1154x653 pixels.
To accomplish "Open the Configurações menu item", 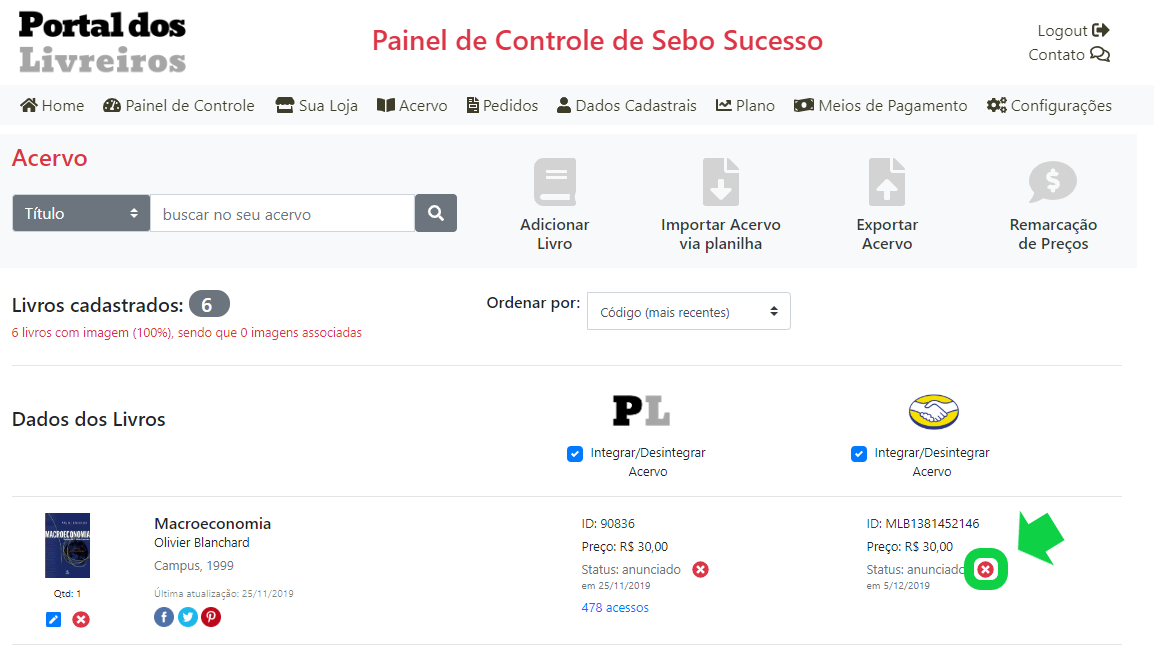I will click(x=1049, y=105).
